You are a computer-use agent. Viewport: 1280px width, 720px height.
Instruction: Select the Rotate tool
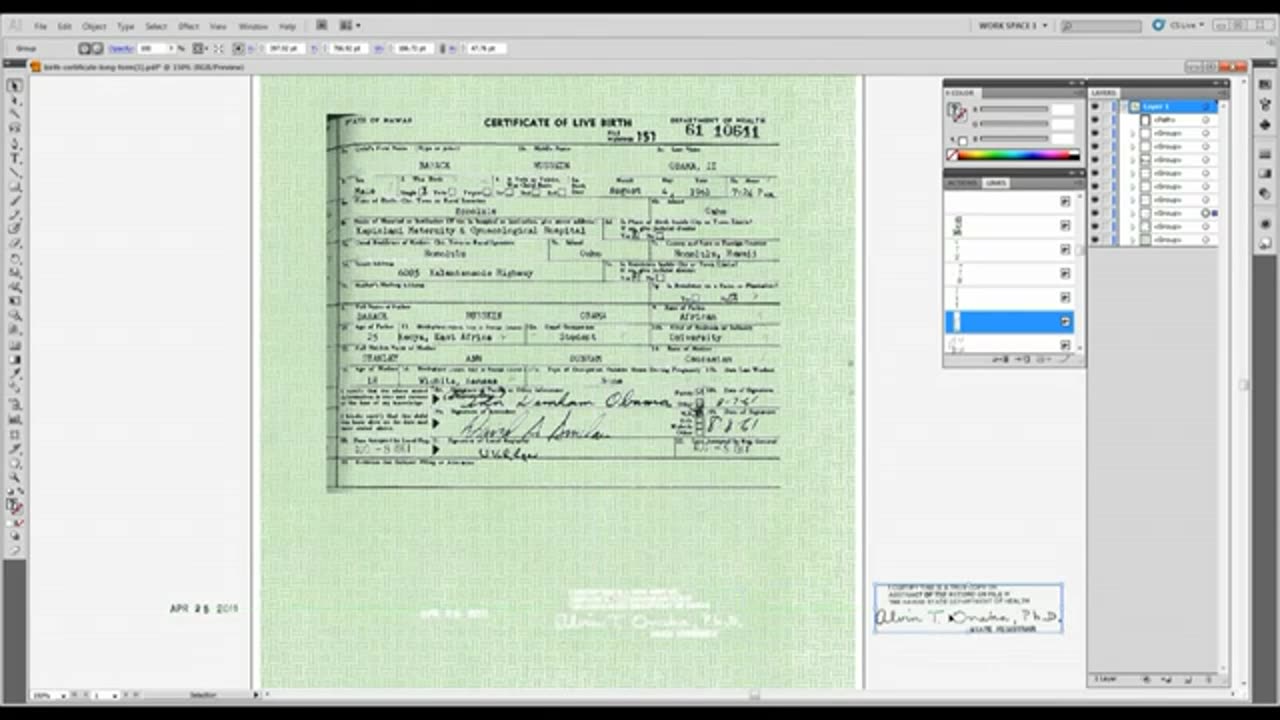click(15, 258)
